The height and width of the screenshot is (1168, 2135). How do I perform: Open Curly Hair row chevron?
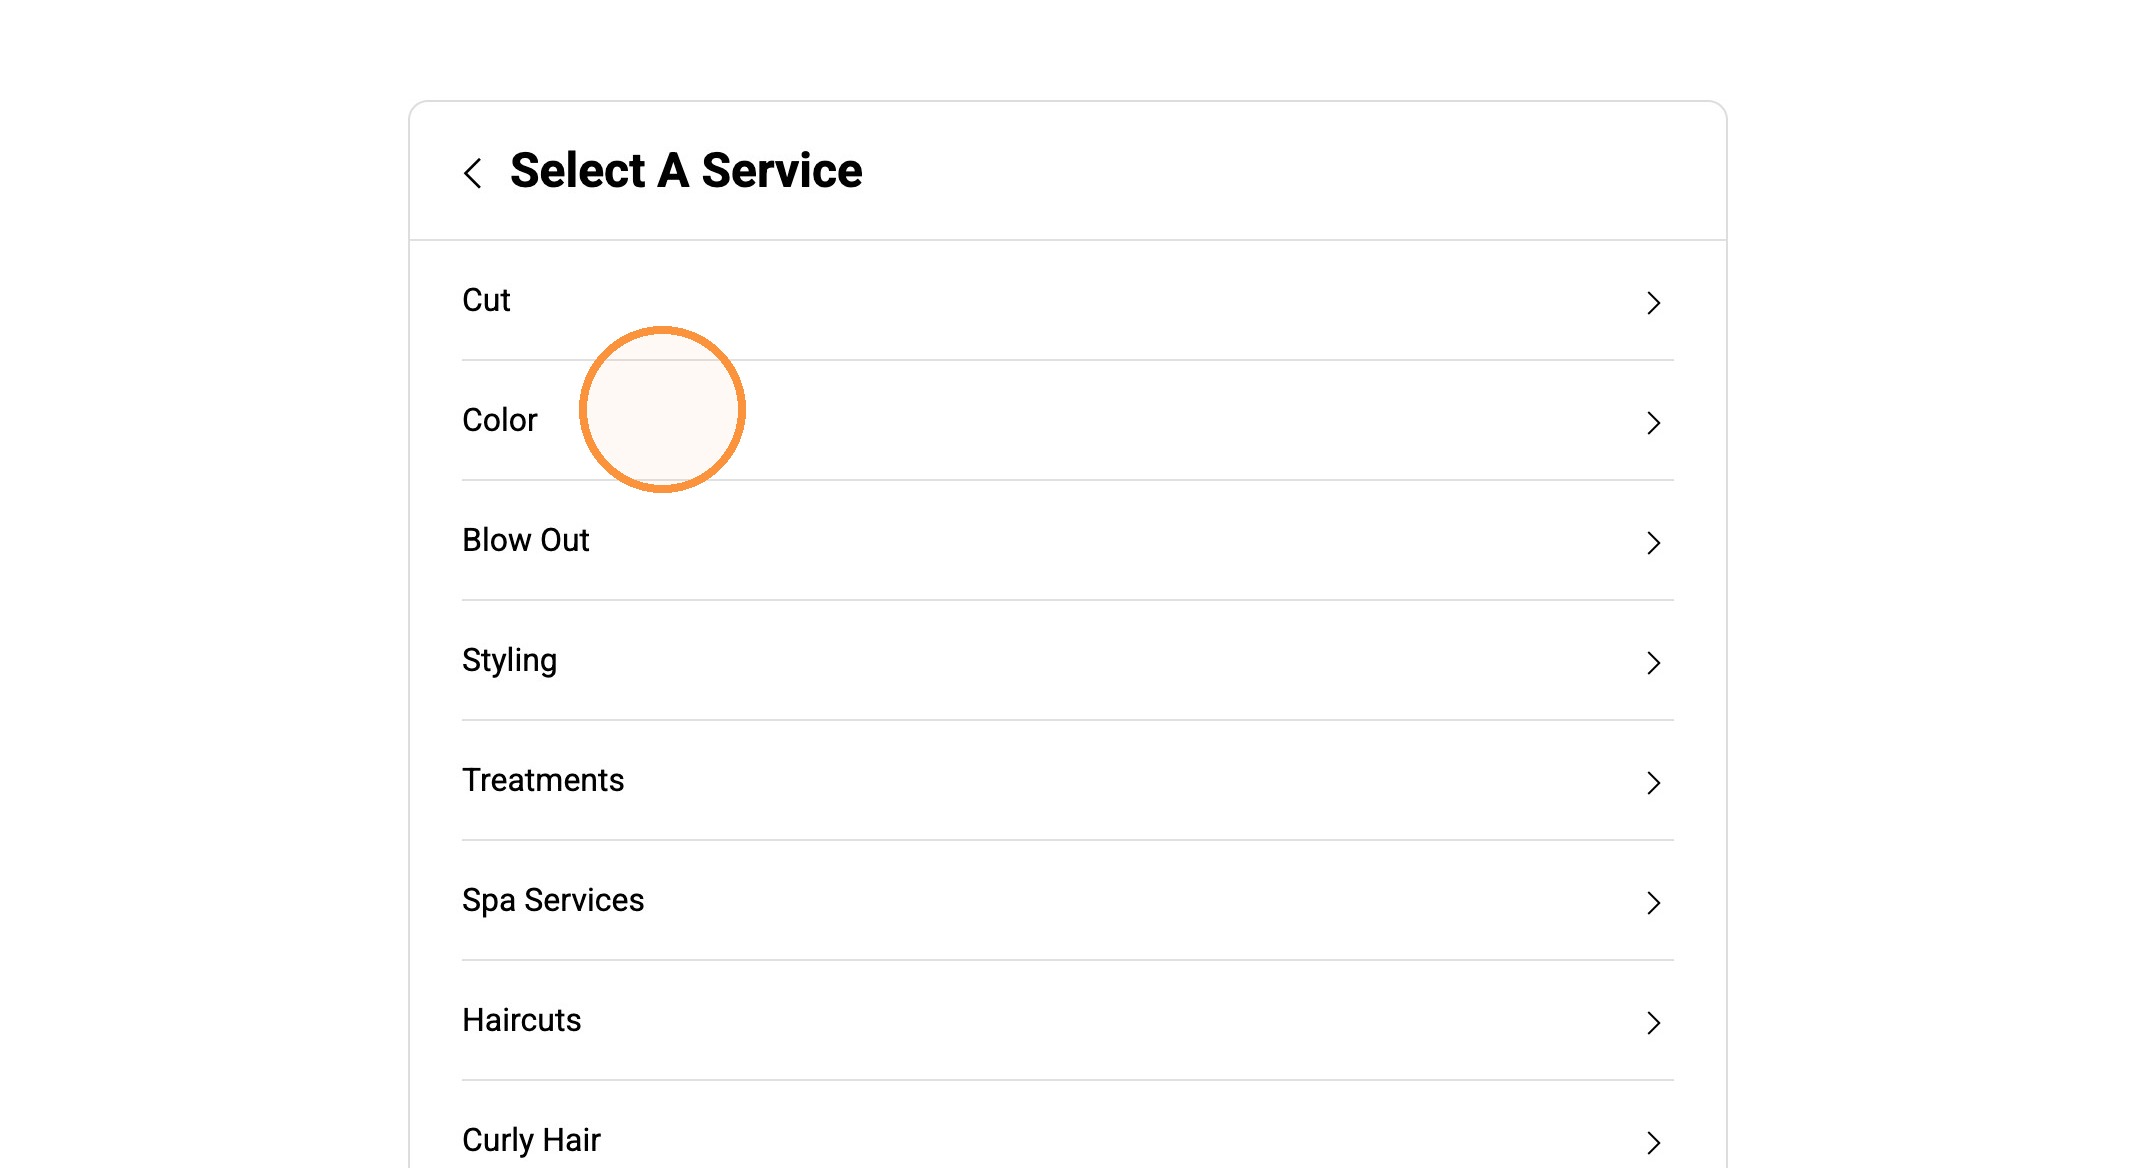tap(1653, 1143)
